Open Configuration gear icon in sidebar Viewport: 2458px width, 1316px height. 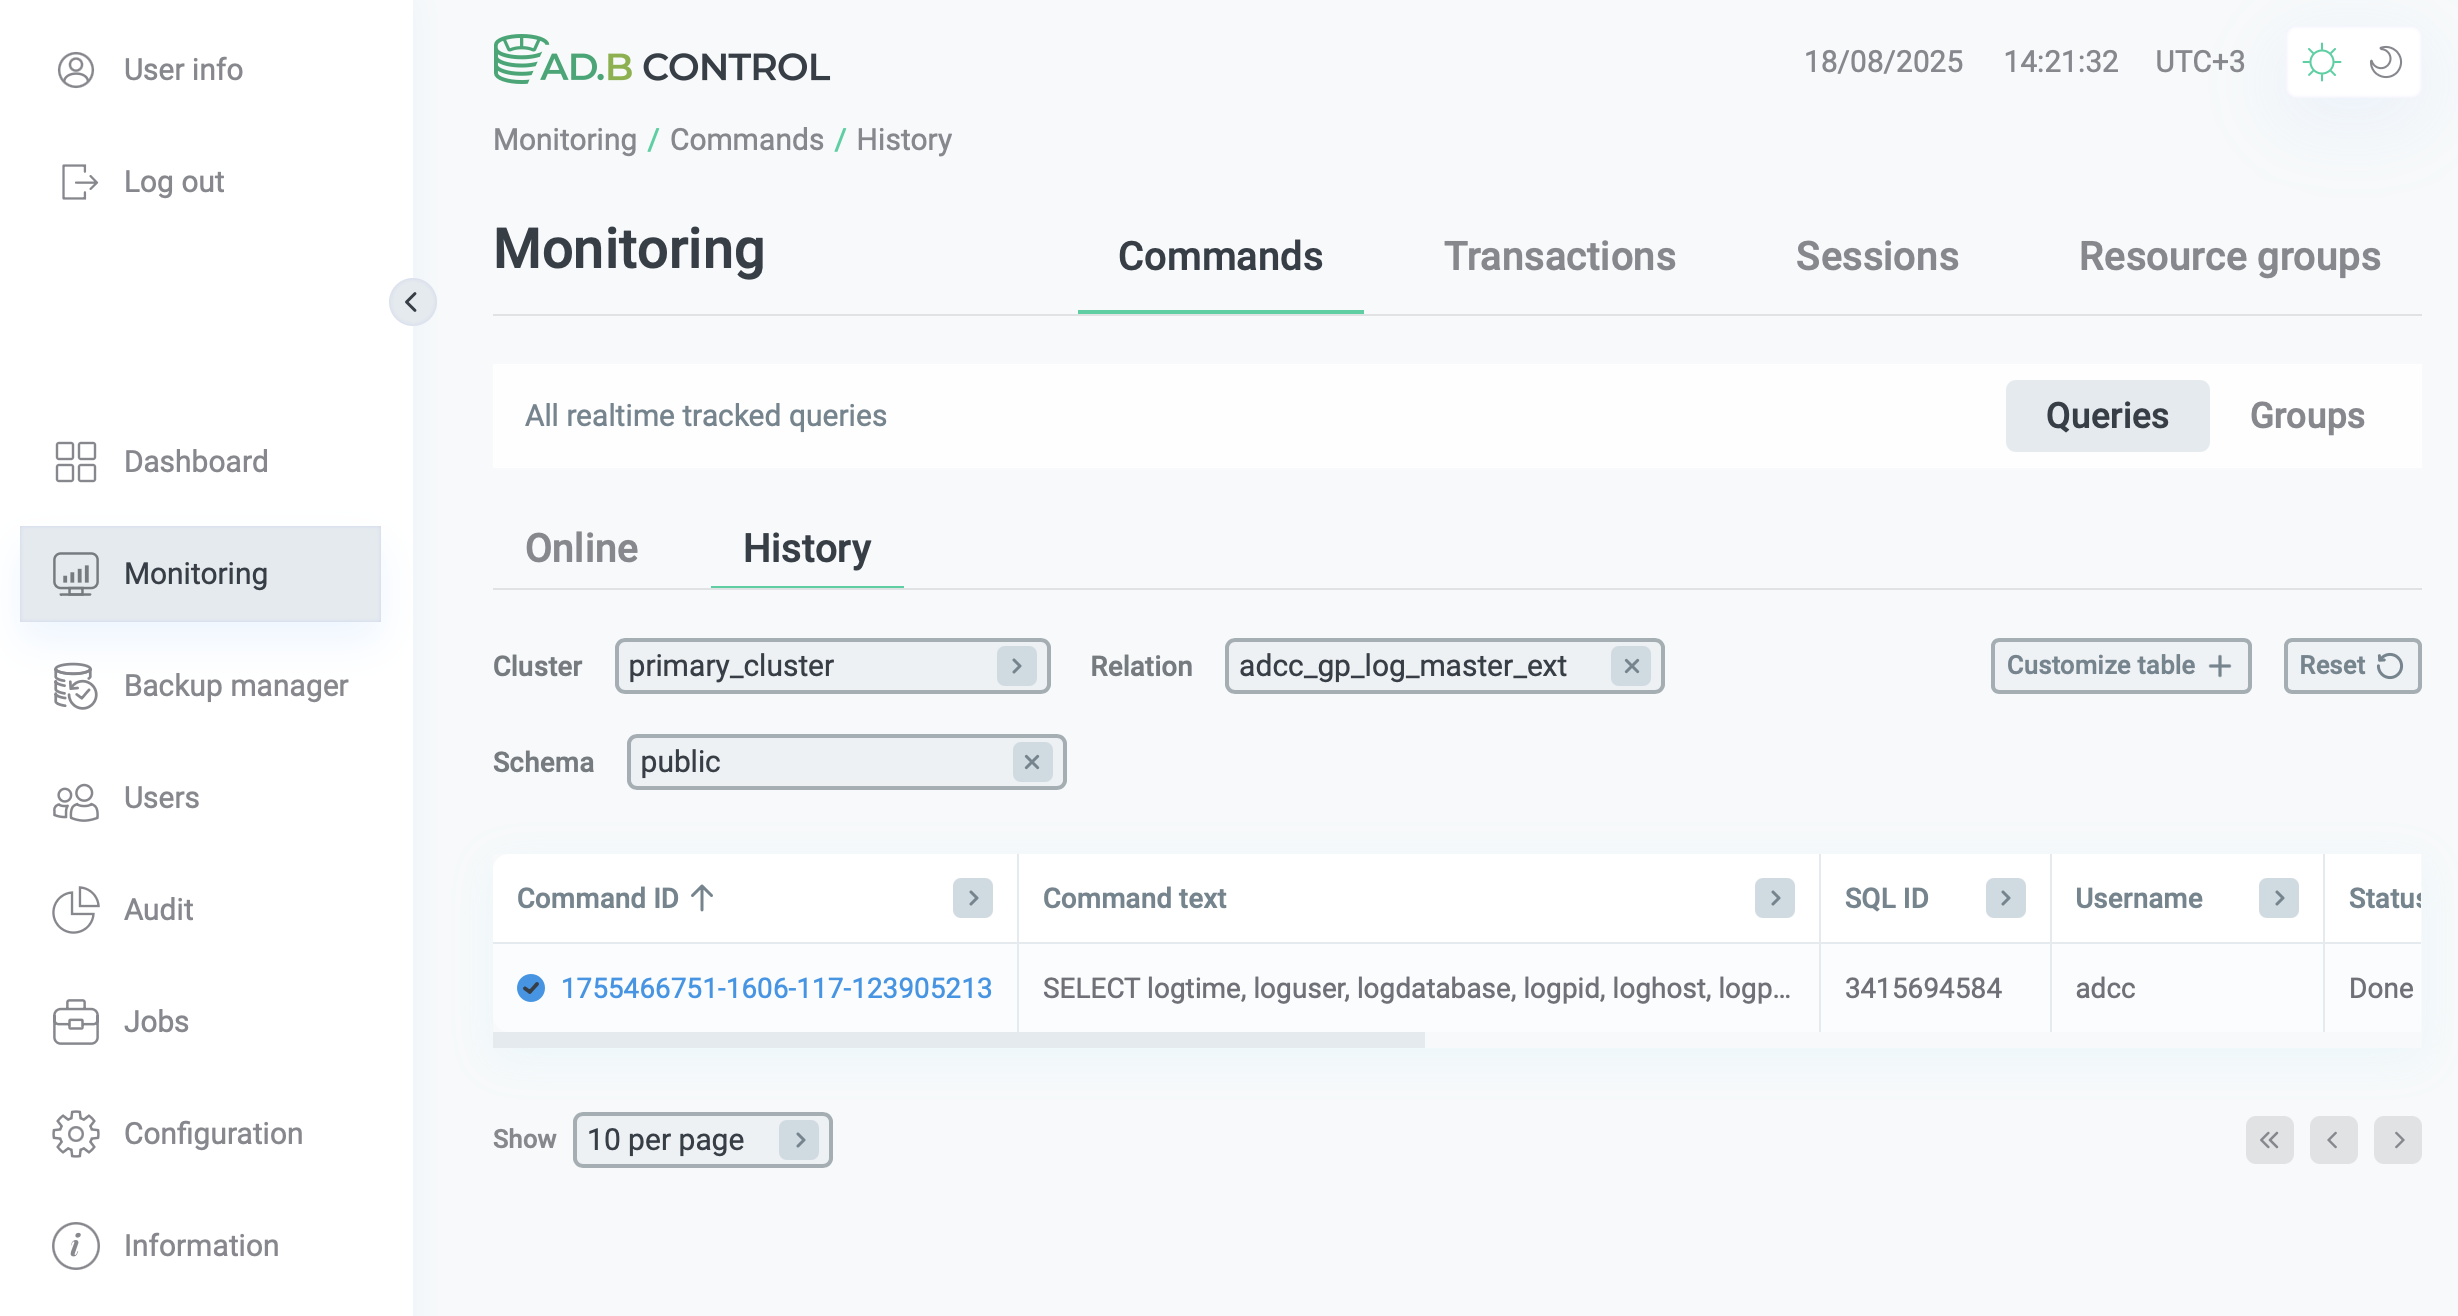pos(75,1134)
